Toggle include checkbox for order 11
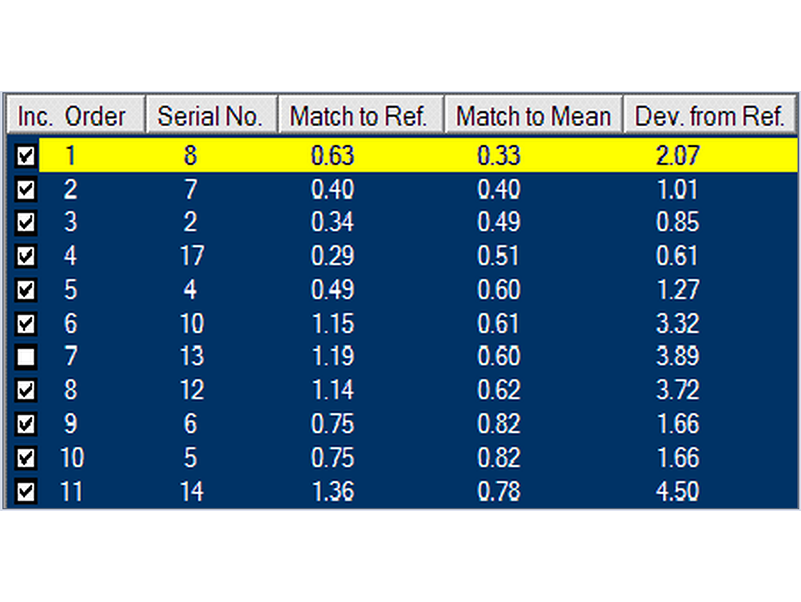801x602 pixels. [27, 491]
